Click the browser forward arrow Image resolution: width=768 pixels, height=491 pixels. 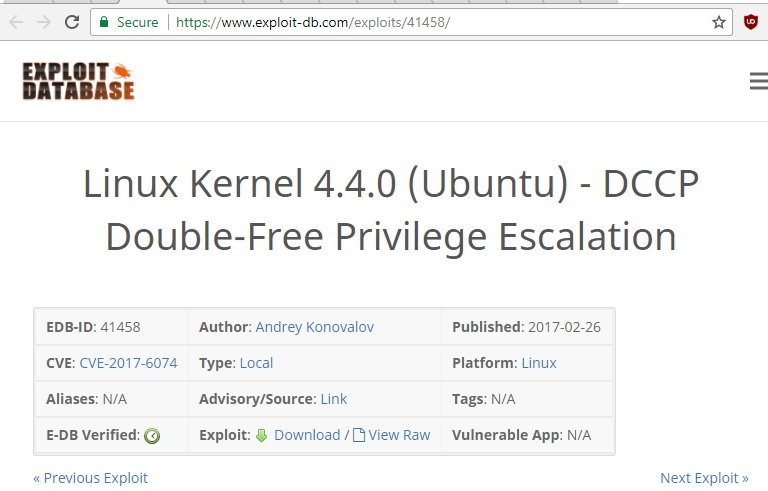(43, 22)
